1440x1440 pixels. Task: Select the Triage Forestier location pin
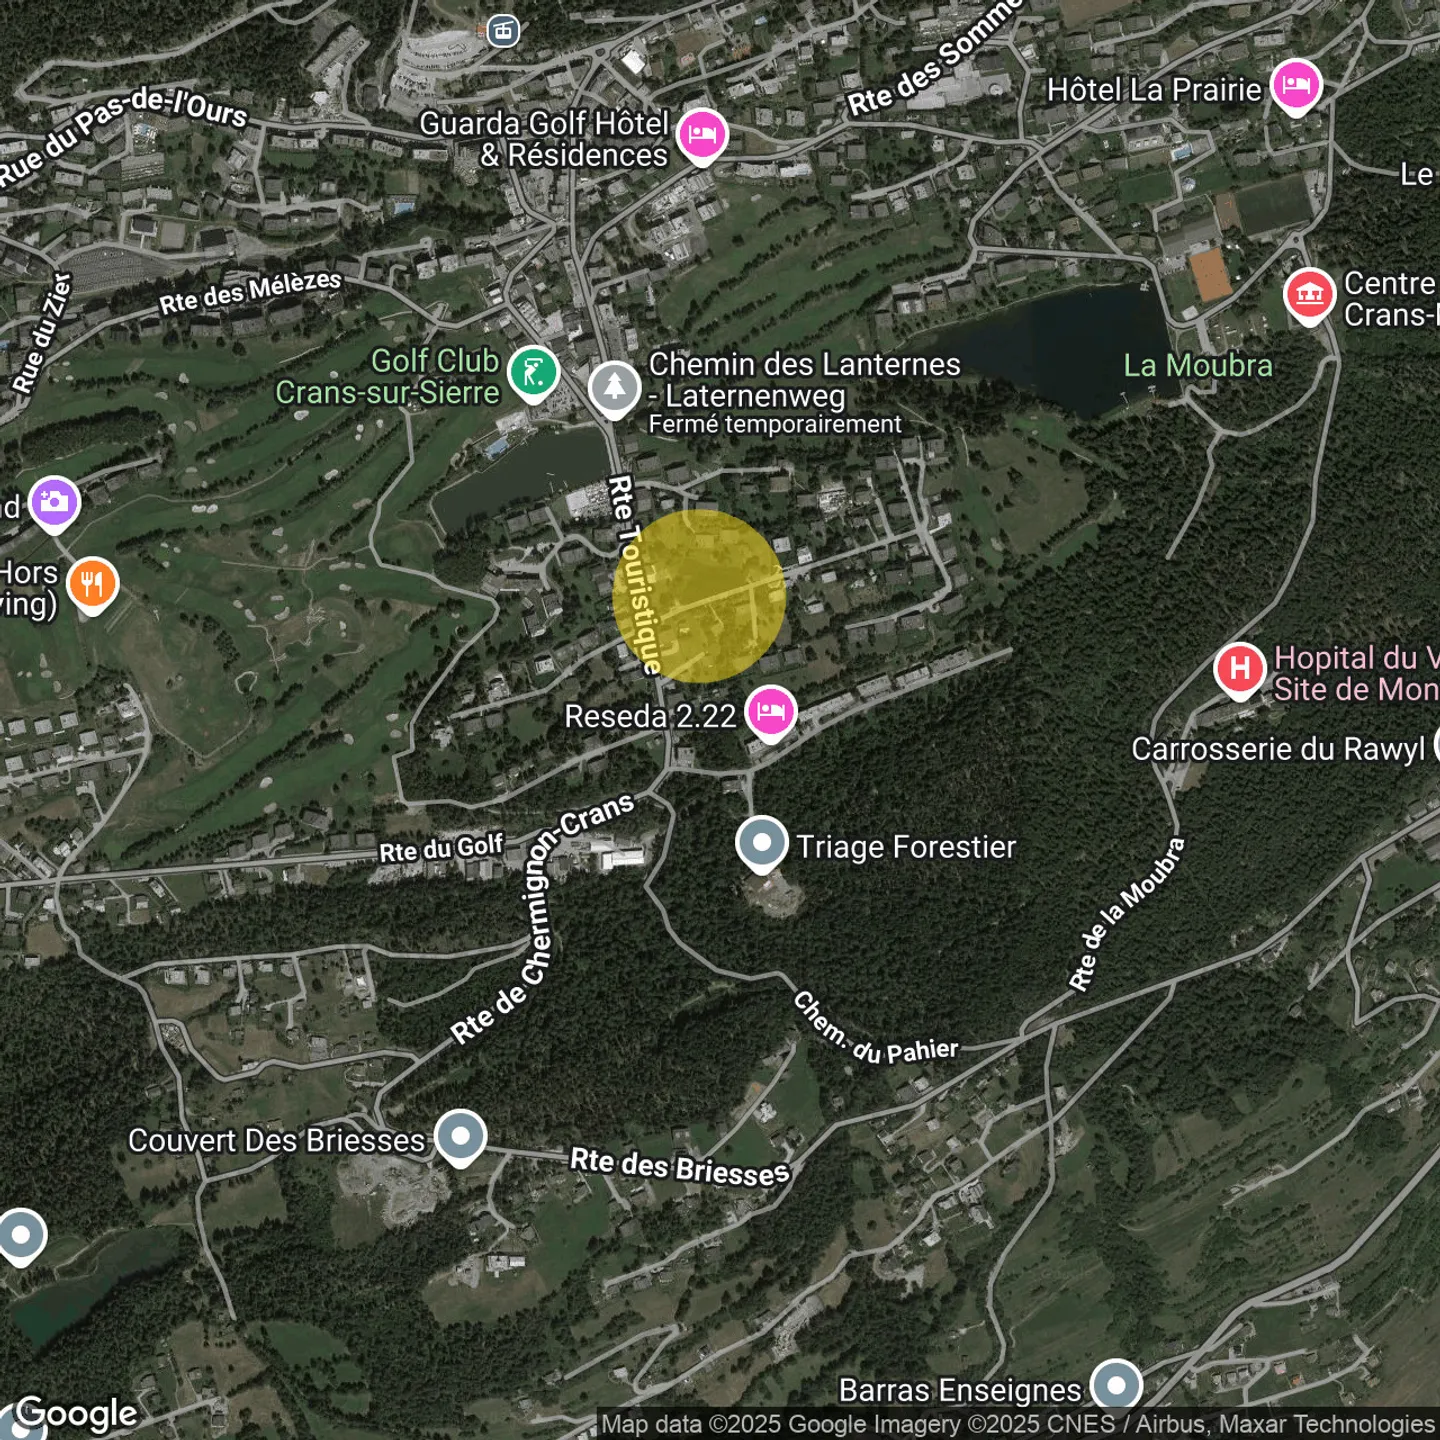762,843
